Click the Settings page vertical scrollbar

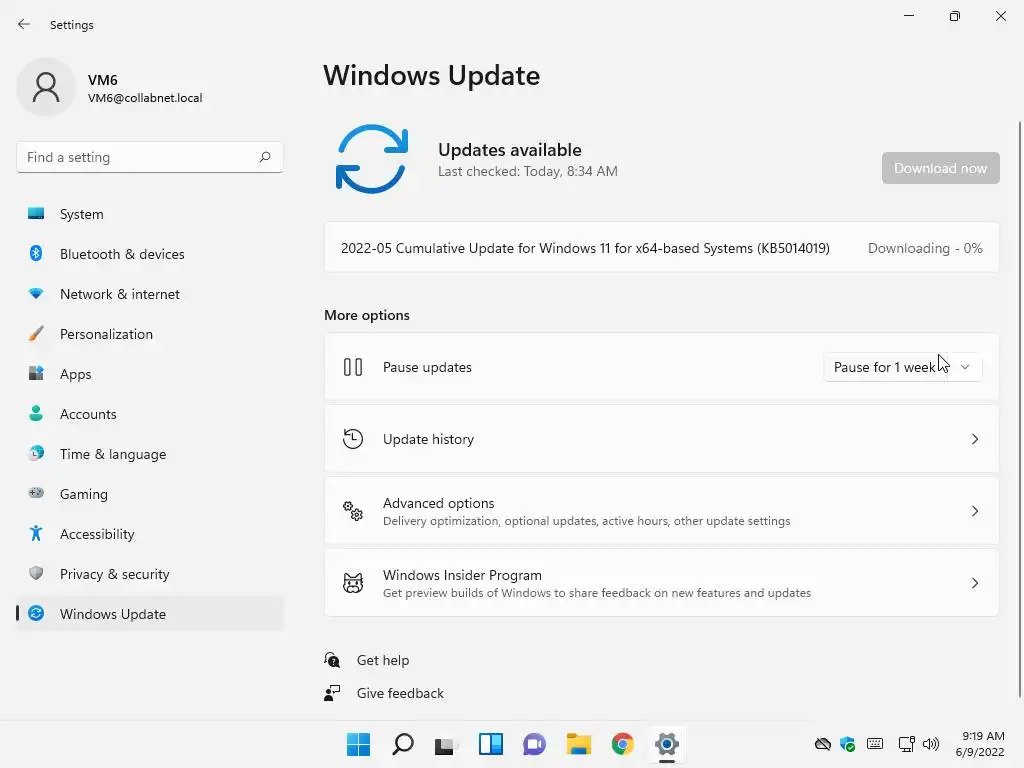click(1019, 409)
